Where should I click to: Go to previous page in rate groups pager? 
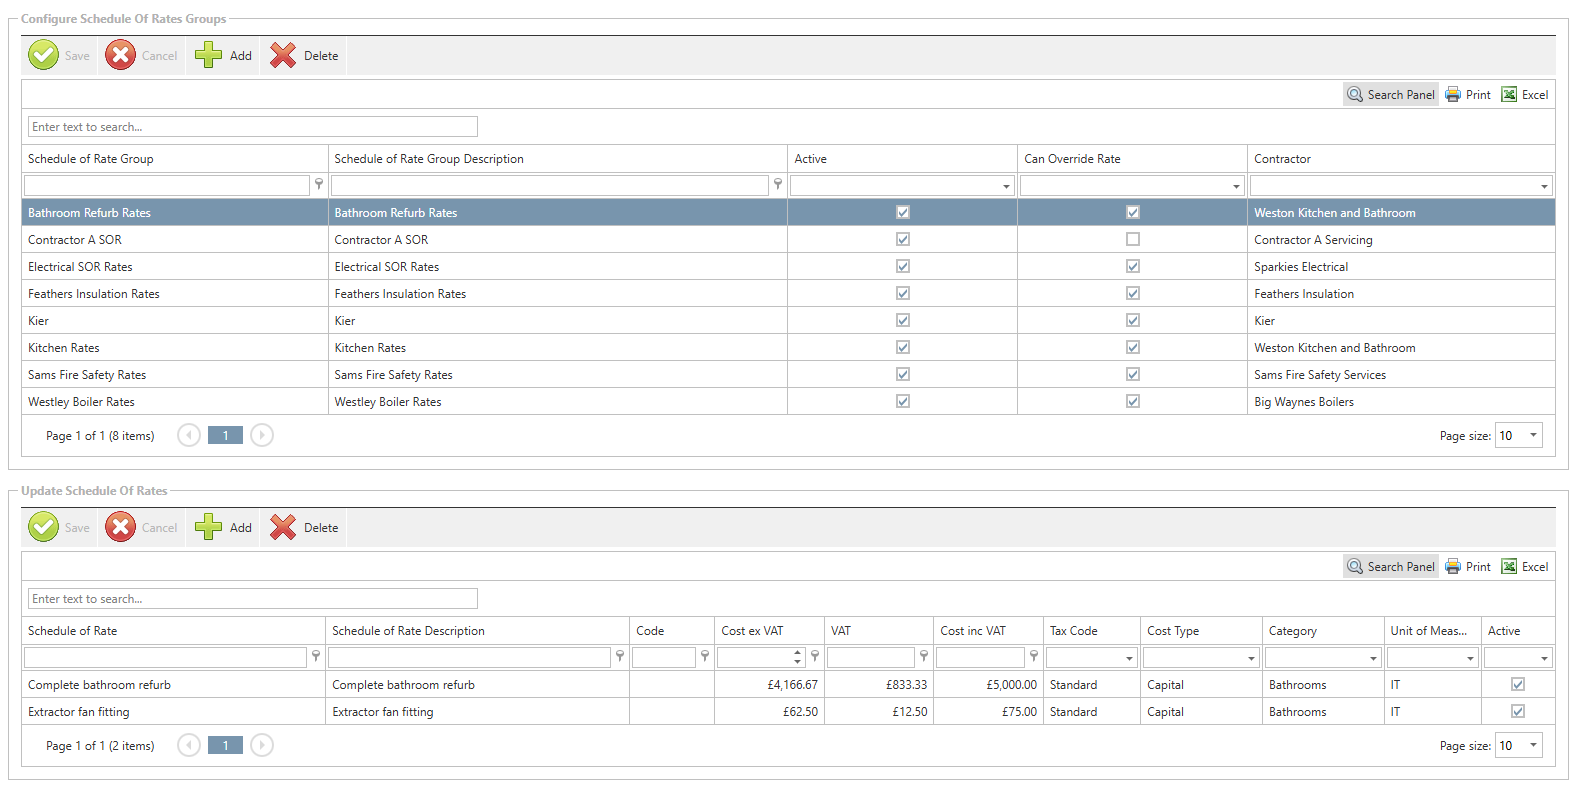click(x=189, y=435)
